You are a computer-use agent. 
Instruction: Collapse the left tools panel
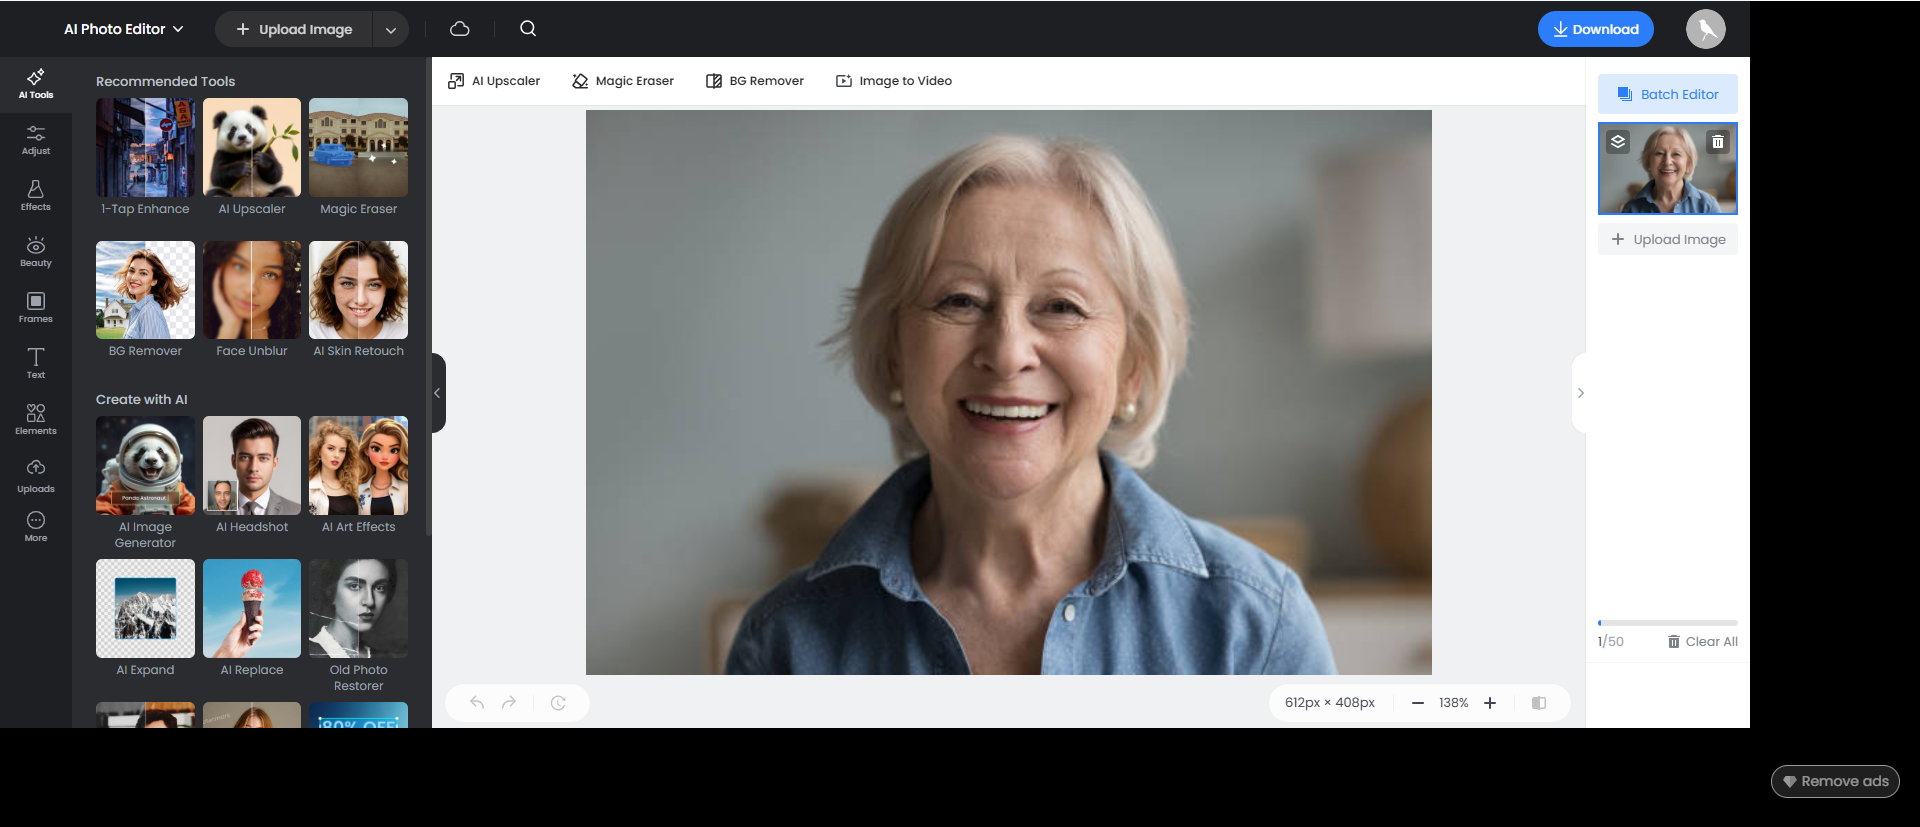437,393
